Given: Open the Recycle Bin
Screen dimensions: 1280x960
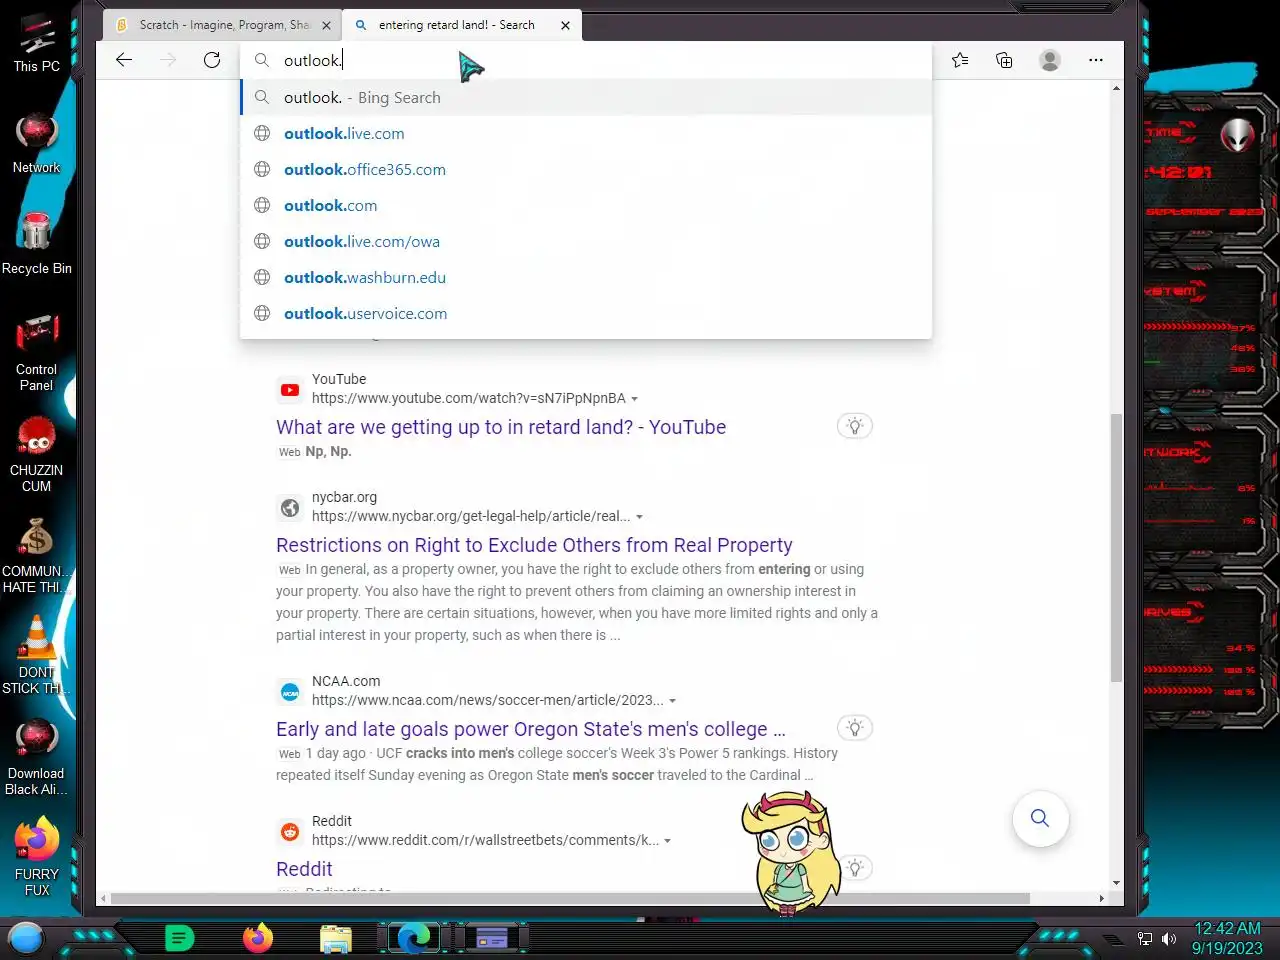Looking at the screenshot, I should [37, 245].
